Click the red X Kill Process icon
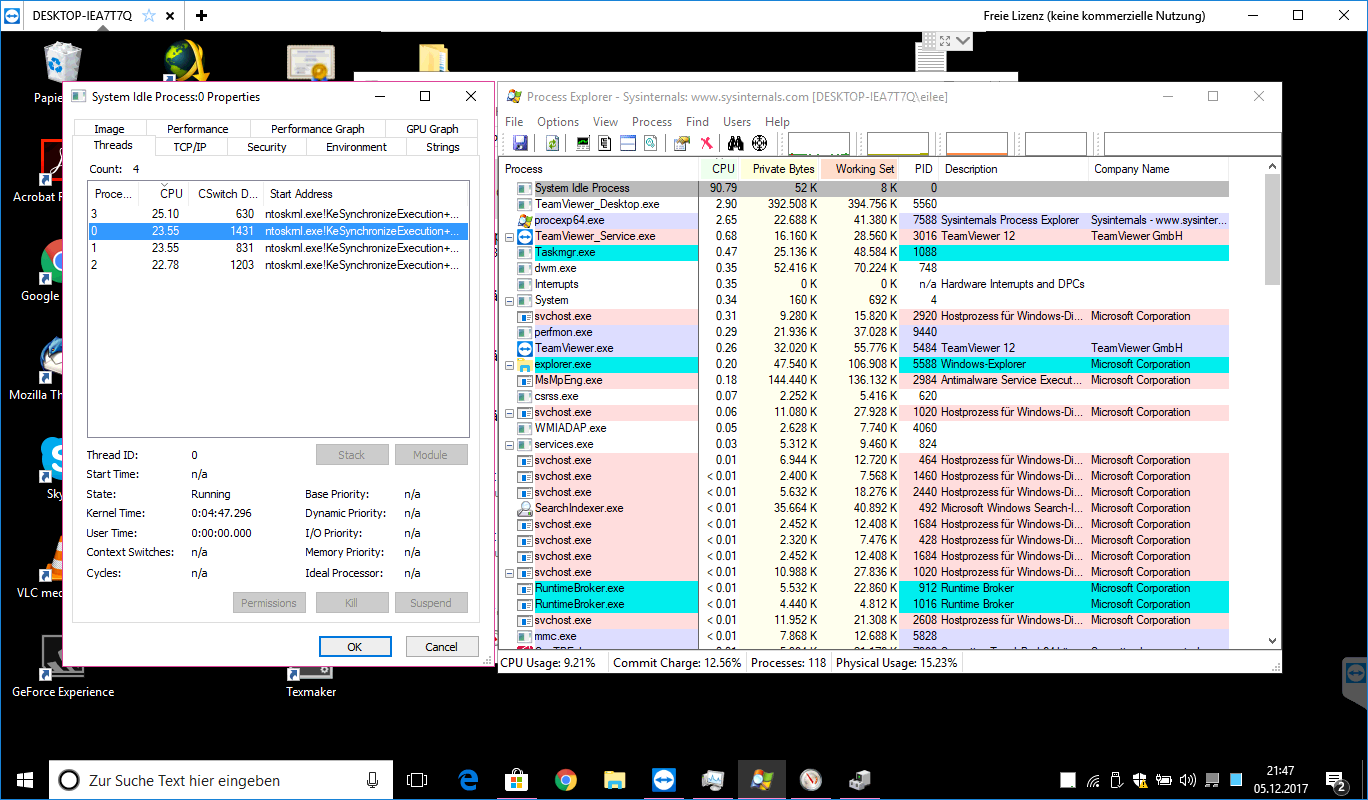 coord(706,144)
